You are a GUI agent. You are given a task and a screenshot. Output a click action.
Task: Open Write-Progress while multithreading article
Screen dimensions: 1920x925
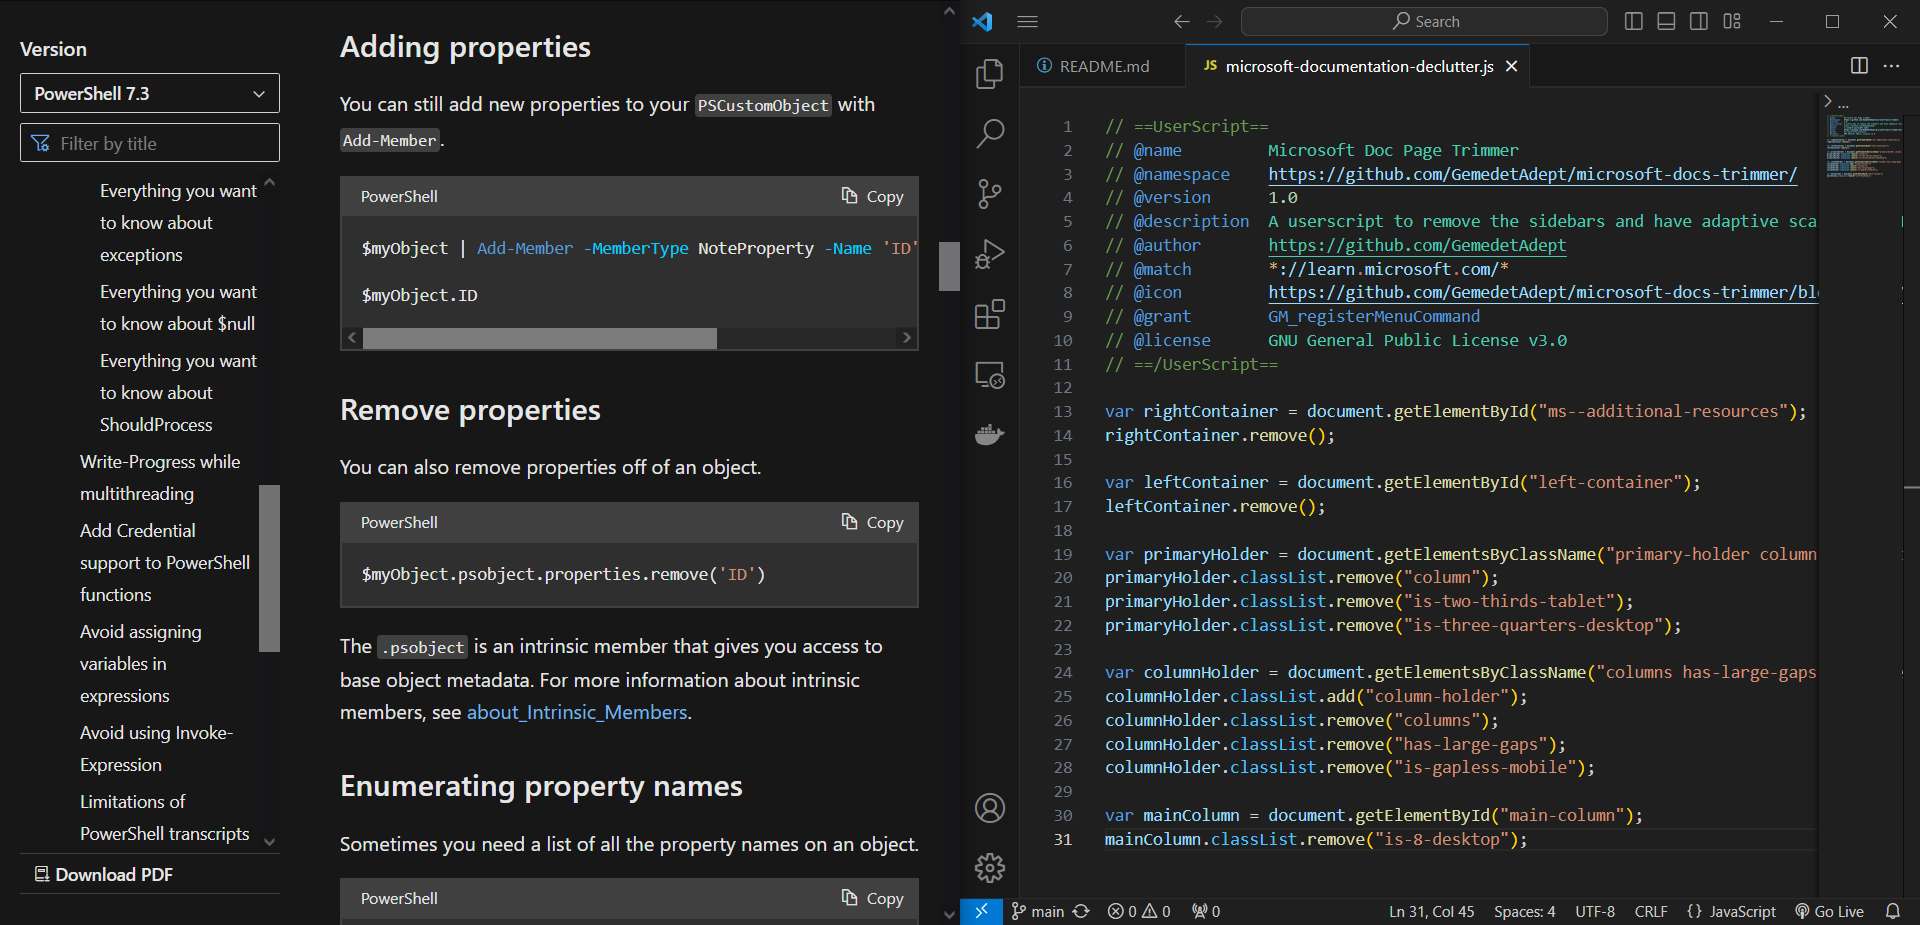(160, 478)
